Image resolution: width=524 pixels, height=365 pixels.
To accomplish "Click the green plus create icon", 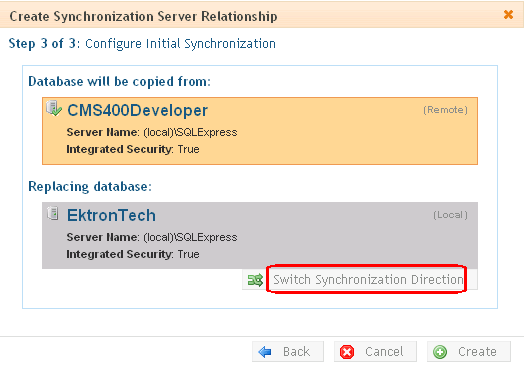I will pos(440,352).
